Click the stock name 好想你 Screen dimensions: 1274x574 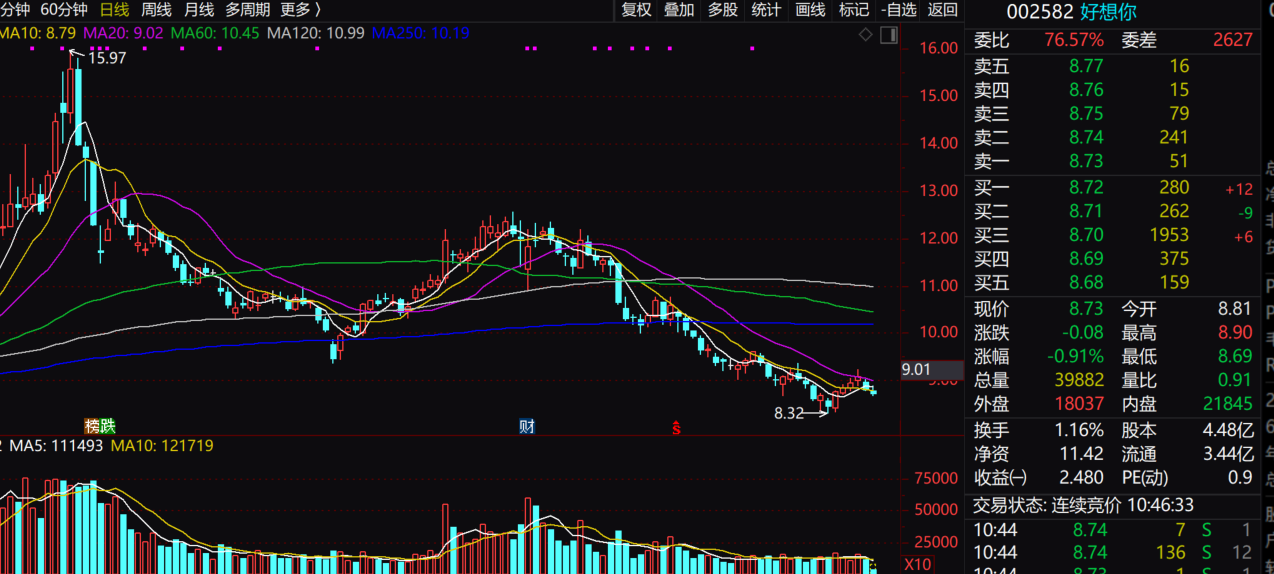click(1109, 12)
